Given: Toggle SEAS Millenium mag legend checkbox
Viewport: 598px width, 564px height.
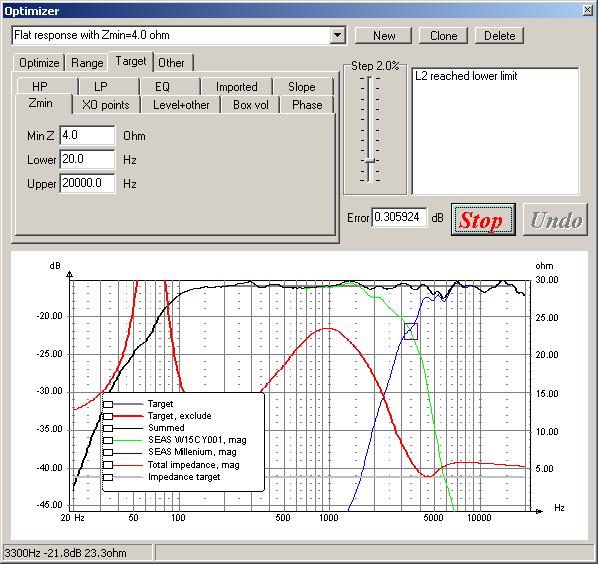Looking at the screenshot, I should click(108, 453).
